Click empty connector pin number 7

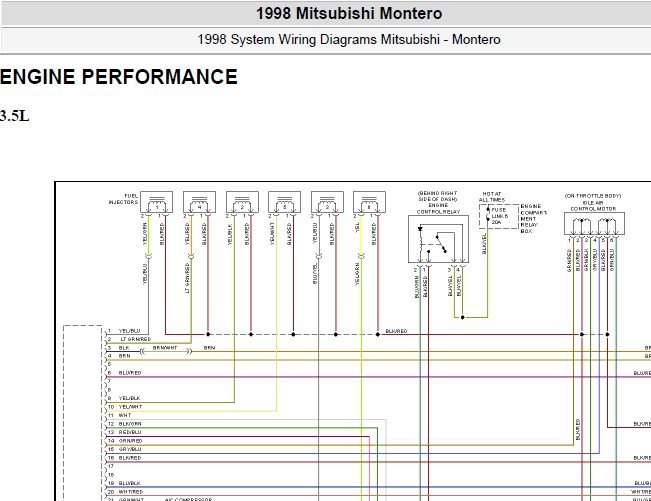[x=109, y=381]
